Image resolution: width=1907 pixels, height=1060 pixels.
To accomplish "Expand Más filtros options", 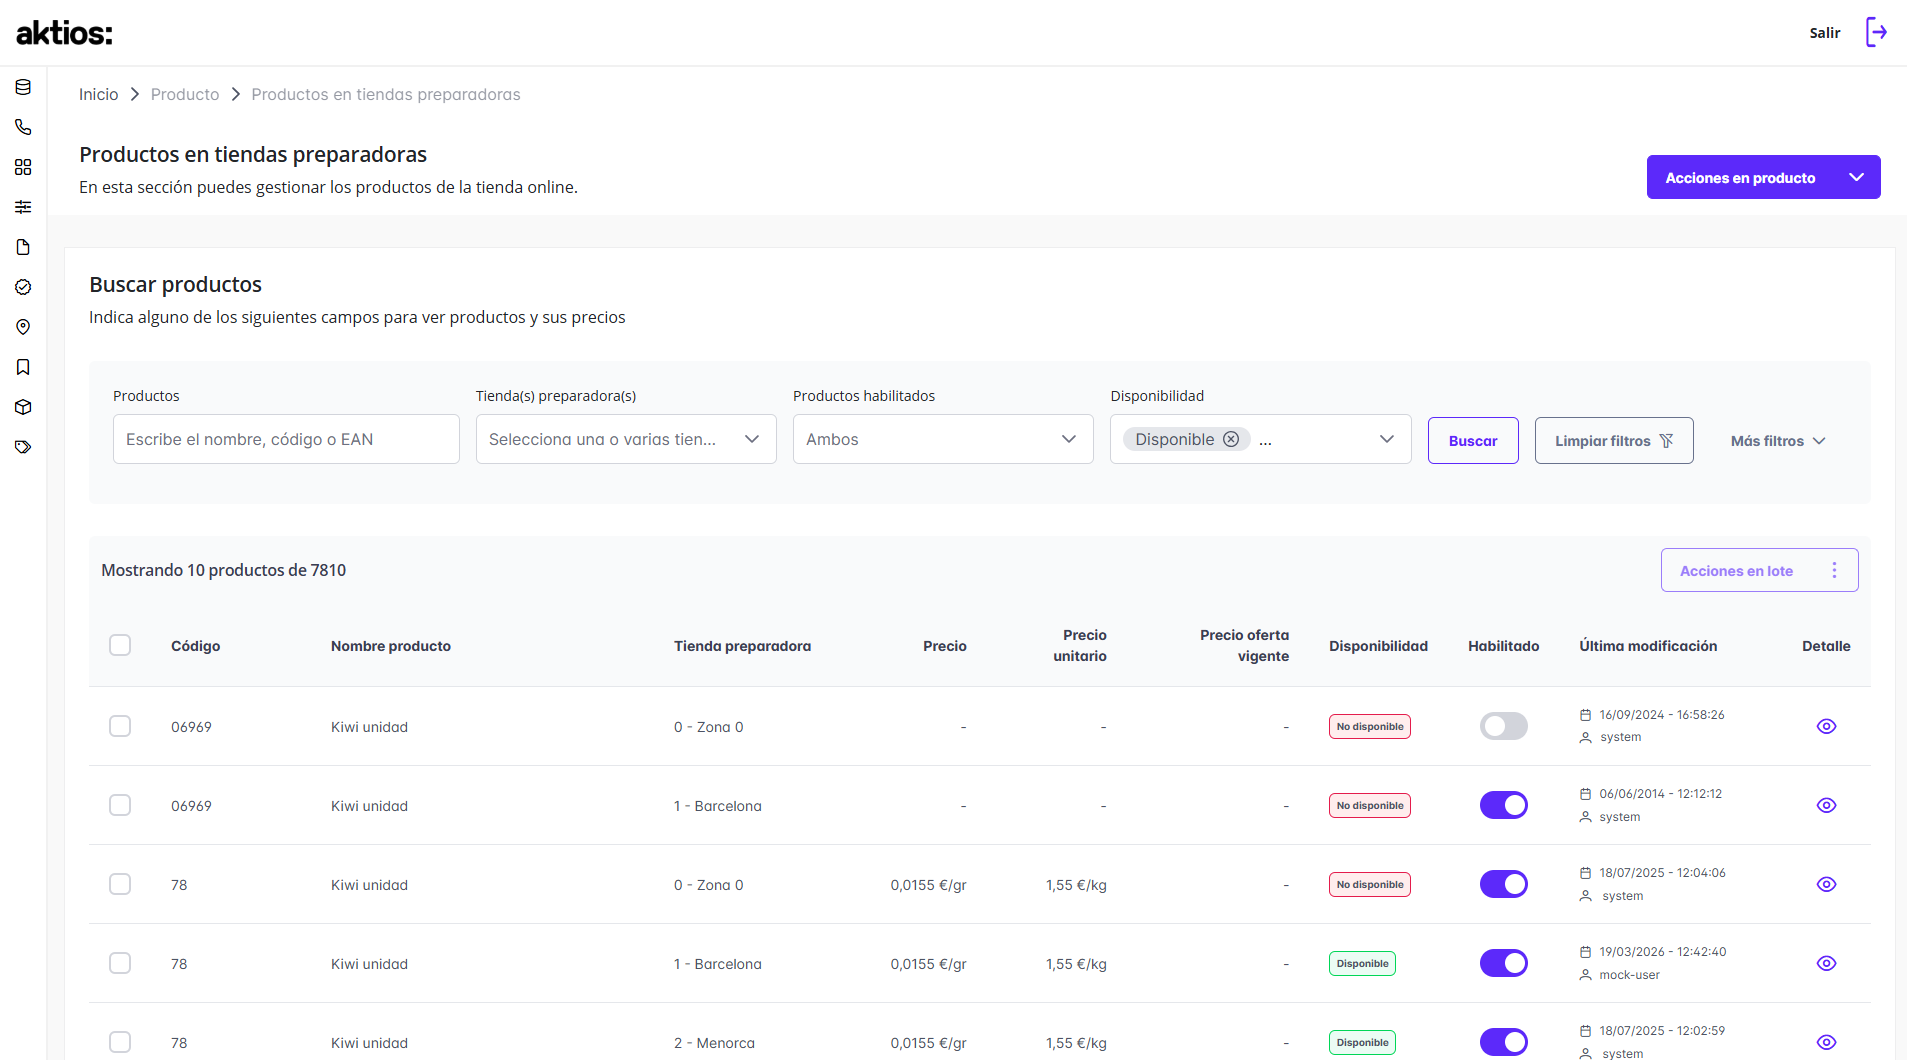I will click(x=1778, y=441).
